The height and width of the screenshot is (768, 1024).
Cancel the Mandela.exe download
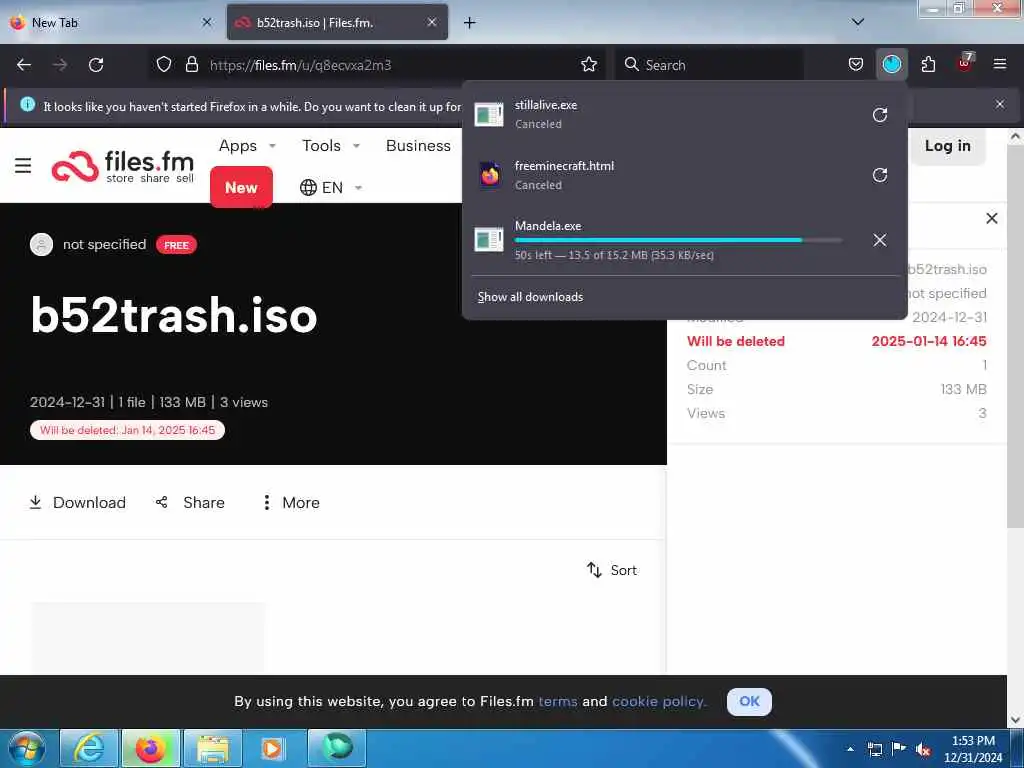(880, 240)
